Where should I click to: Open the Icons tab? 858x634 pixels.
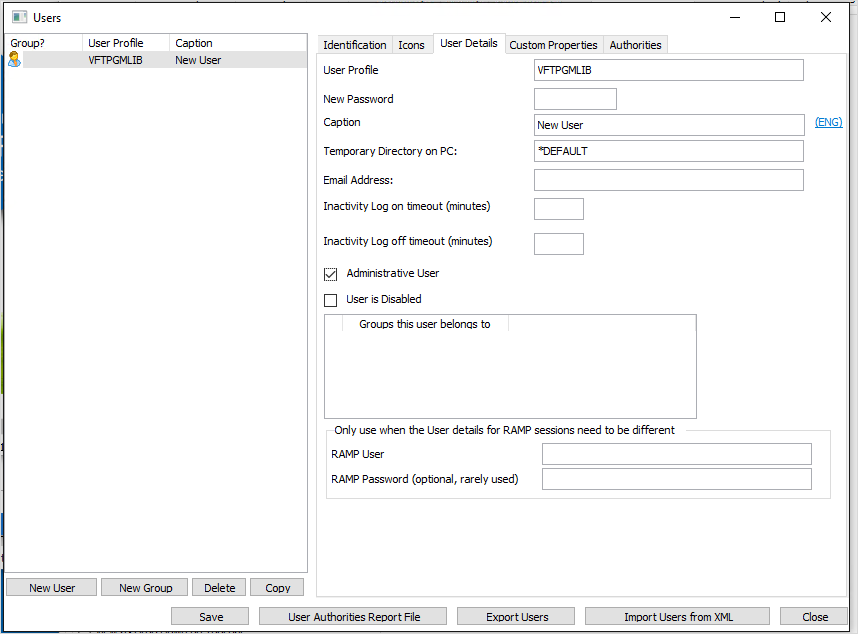tap(411, 45)
